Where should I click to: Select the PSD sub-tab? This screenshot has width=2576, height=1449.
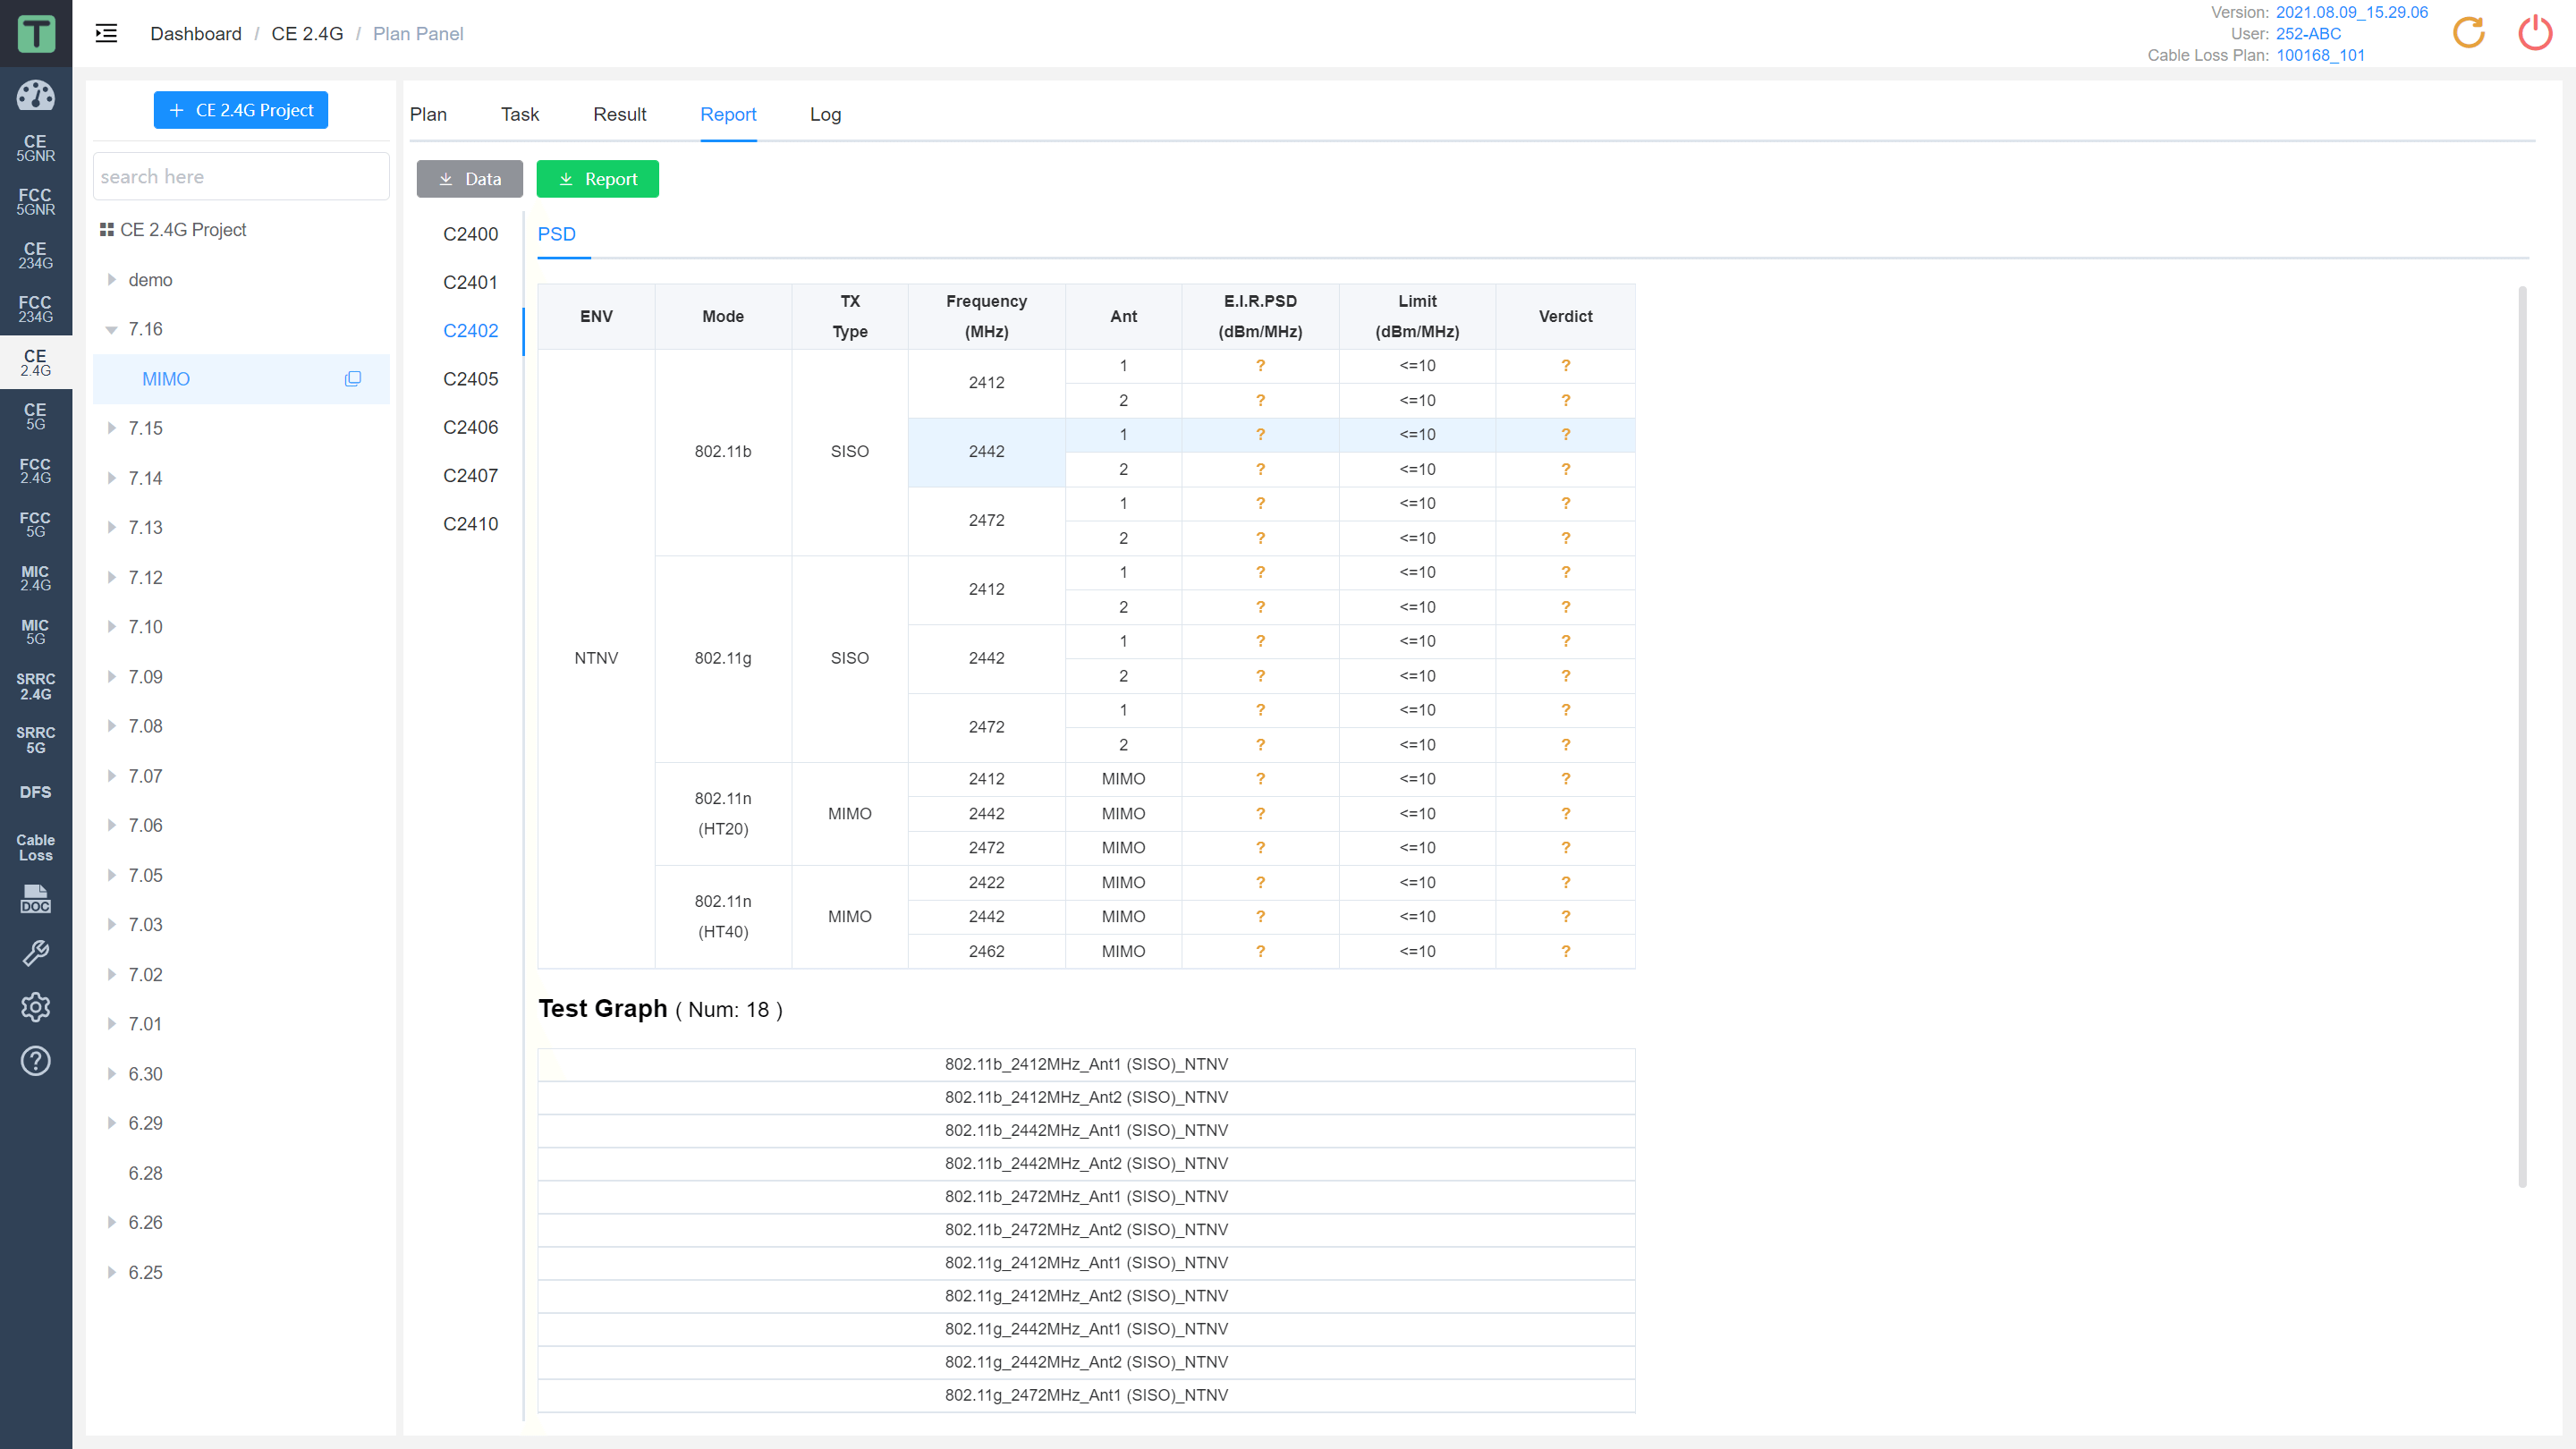click(557, 234)
